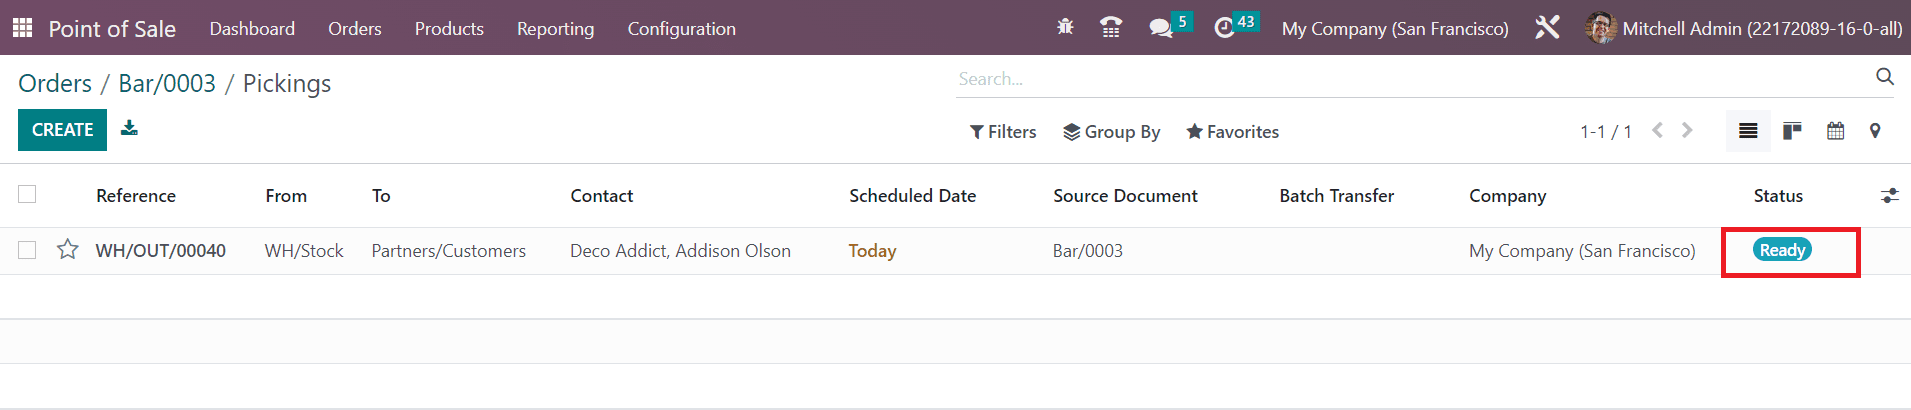This screenshot has width=1911, height=410.
Task: Switch to the kanban view icon
Action: 1792,131
